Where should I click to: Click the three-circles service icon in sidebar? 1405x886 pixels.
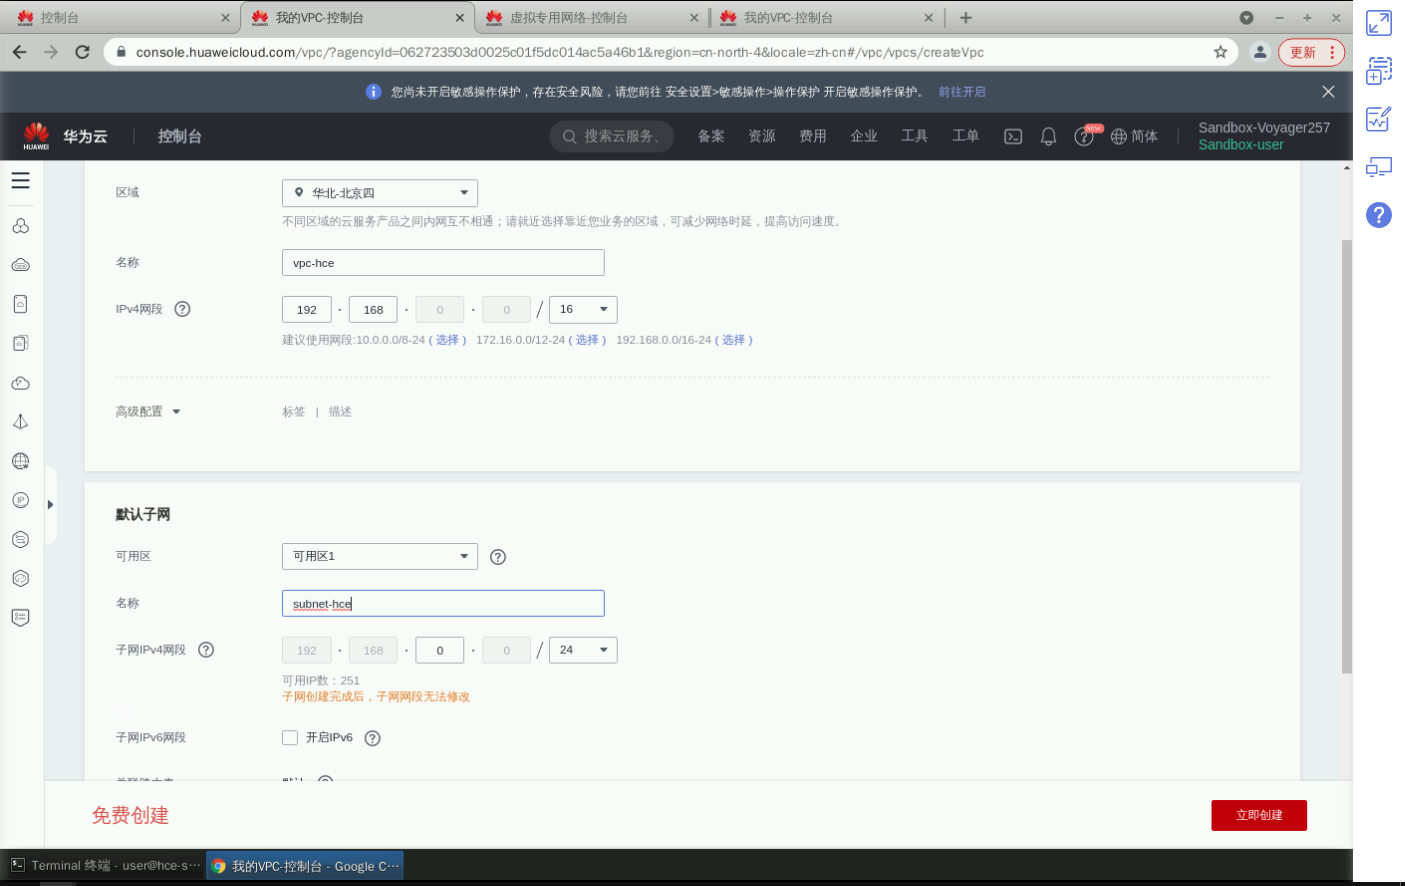click(20, 226)
